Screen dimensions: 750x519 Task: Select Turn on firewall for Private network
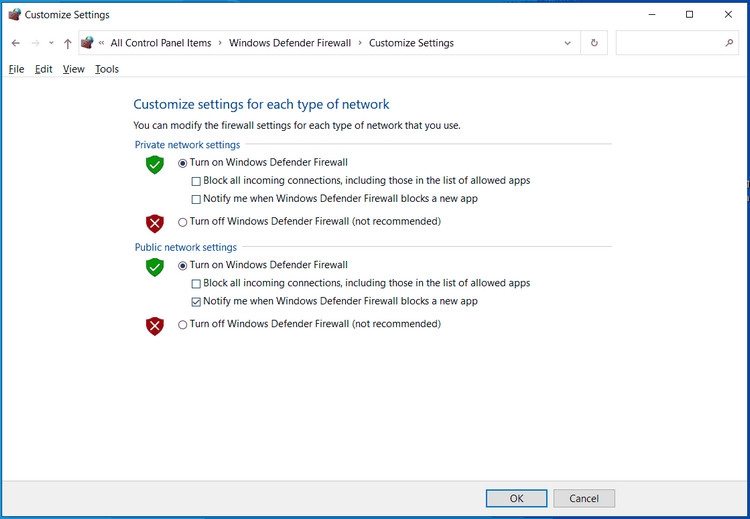click(x=182, y=163)
